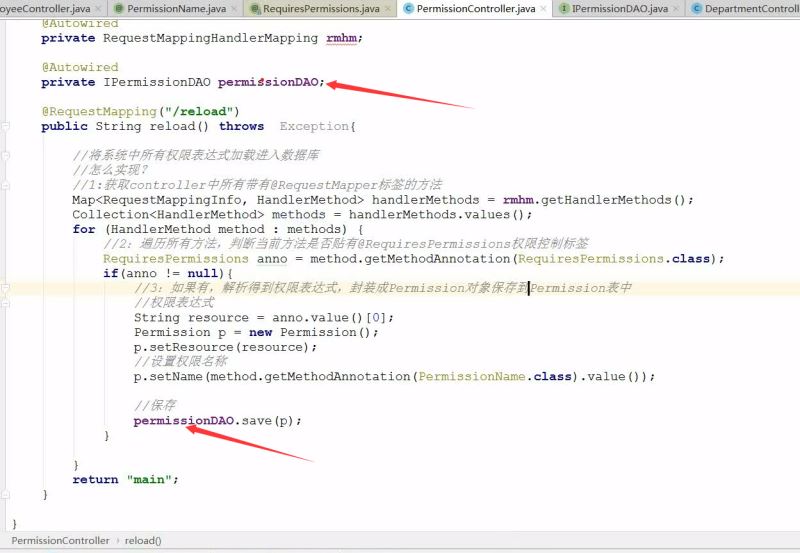Image resolution: width=800 pixels, height=553 pixels.
Task: Click the PermissionName.java tab file icon
Action: 118,9
